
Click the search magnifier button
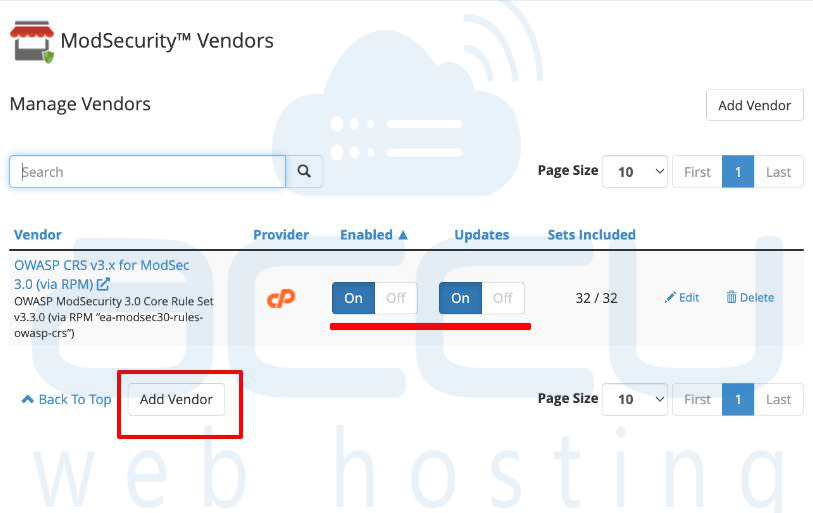pos(304,171)
